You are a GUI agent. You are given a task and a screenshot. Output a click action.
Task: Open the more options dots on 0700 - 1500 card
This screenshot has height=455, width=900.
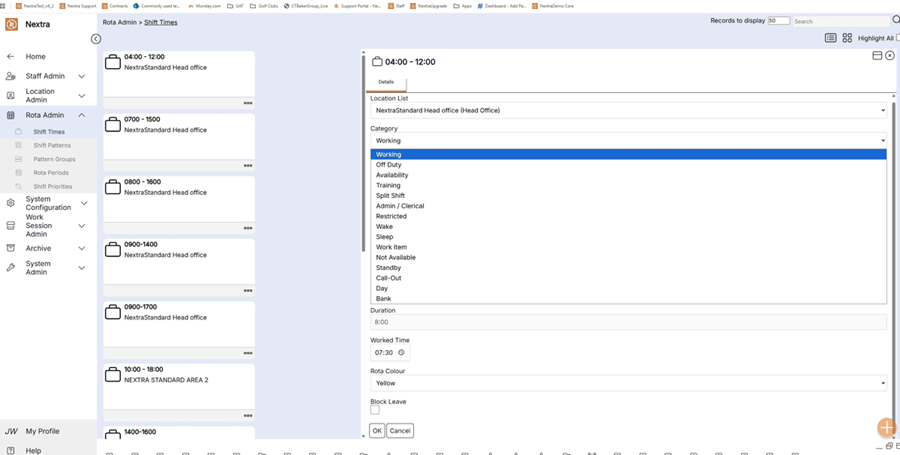[x=248, y=166]
